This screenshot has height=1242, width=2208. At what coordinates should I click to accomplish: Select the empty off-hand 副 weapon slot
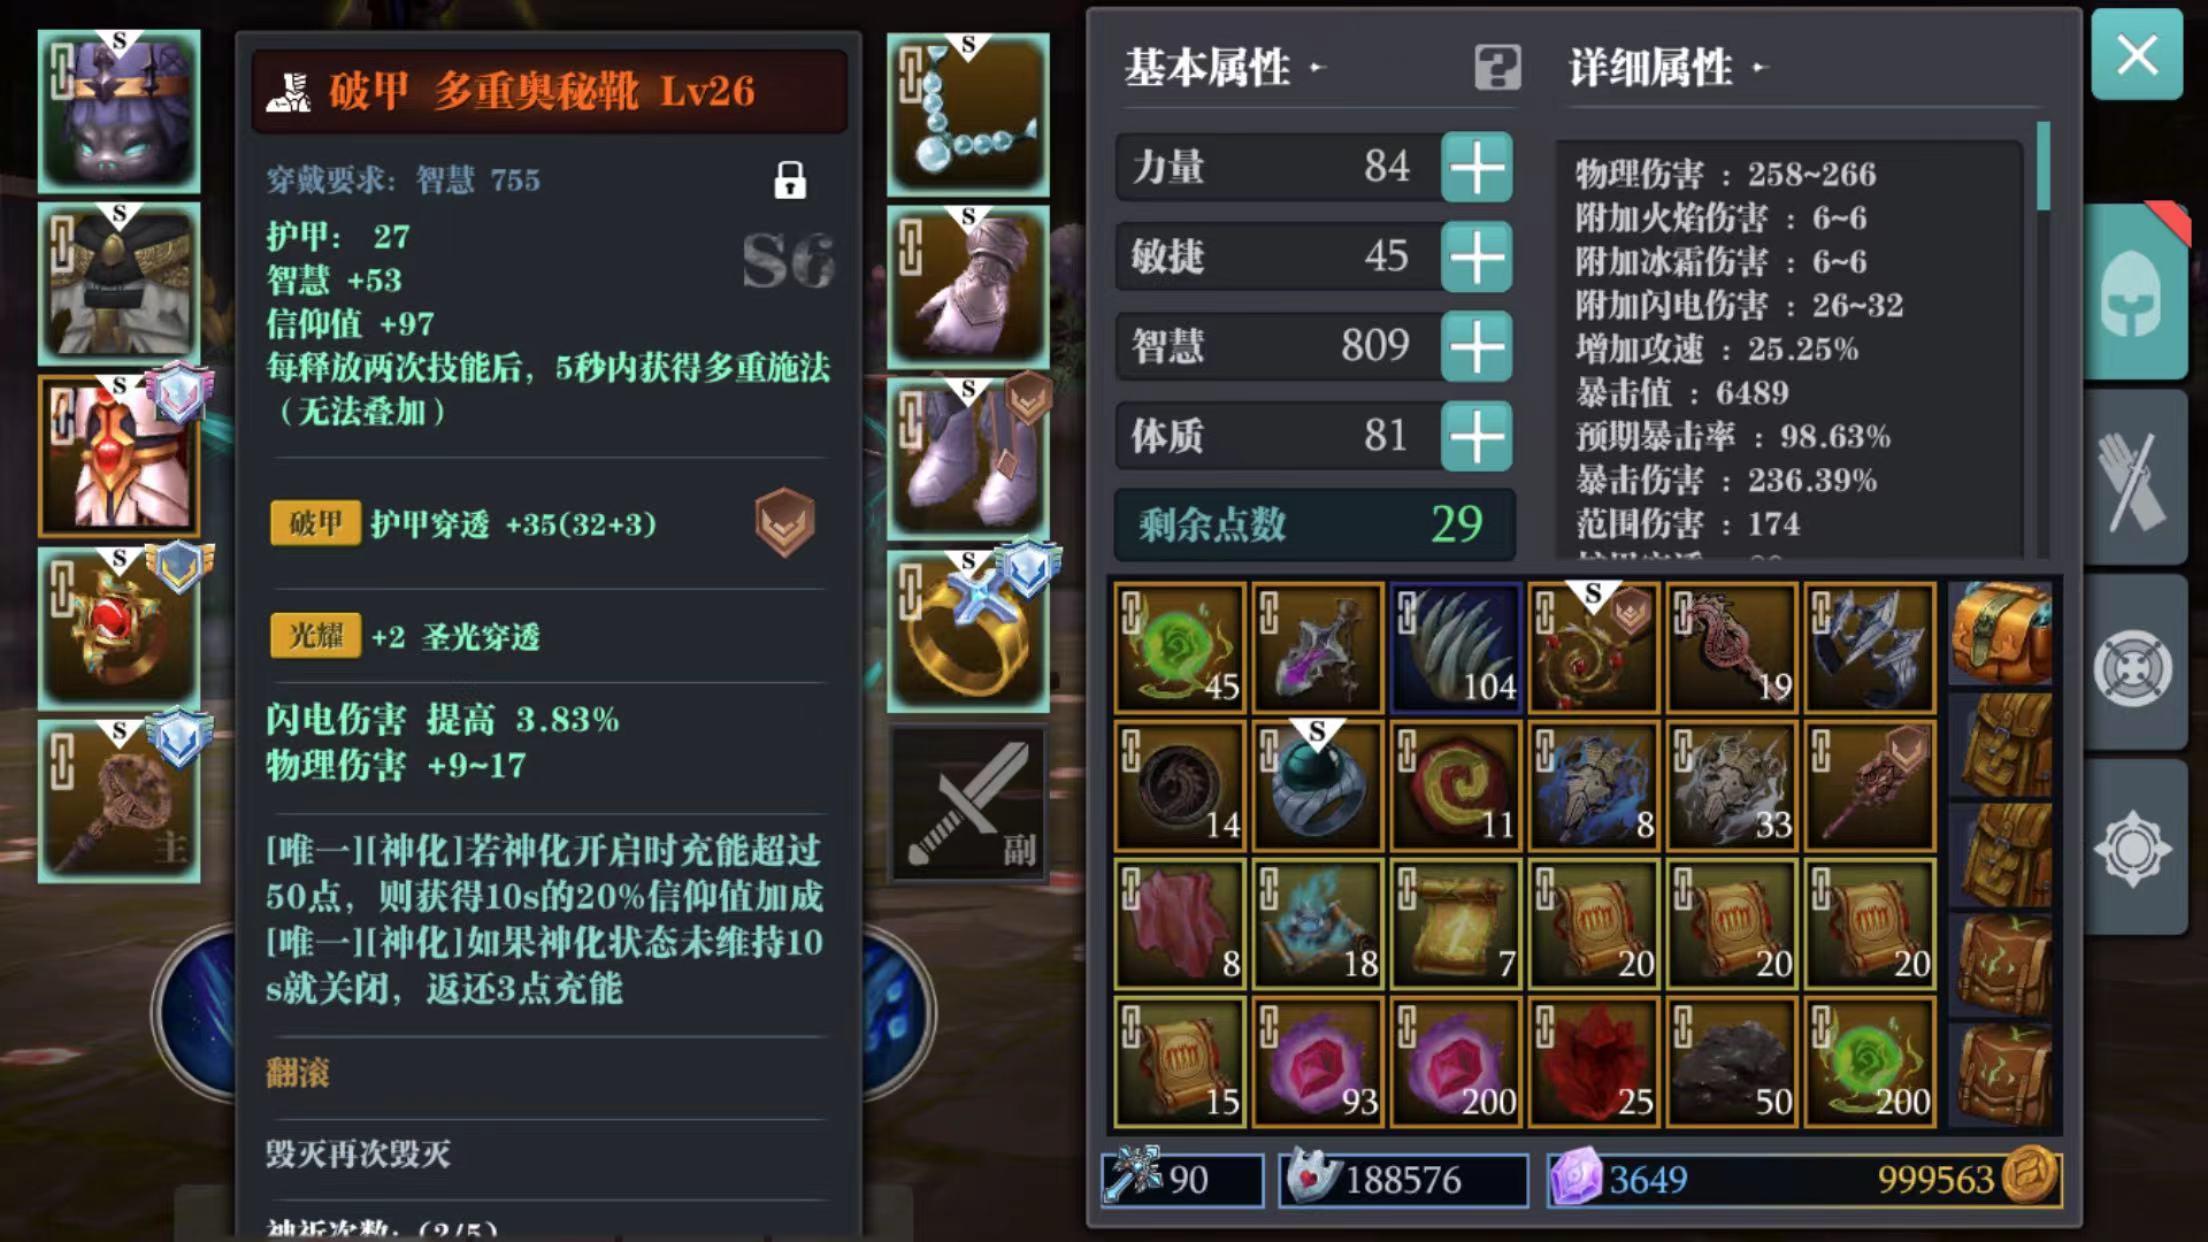pos(968,804)
